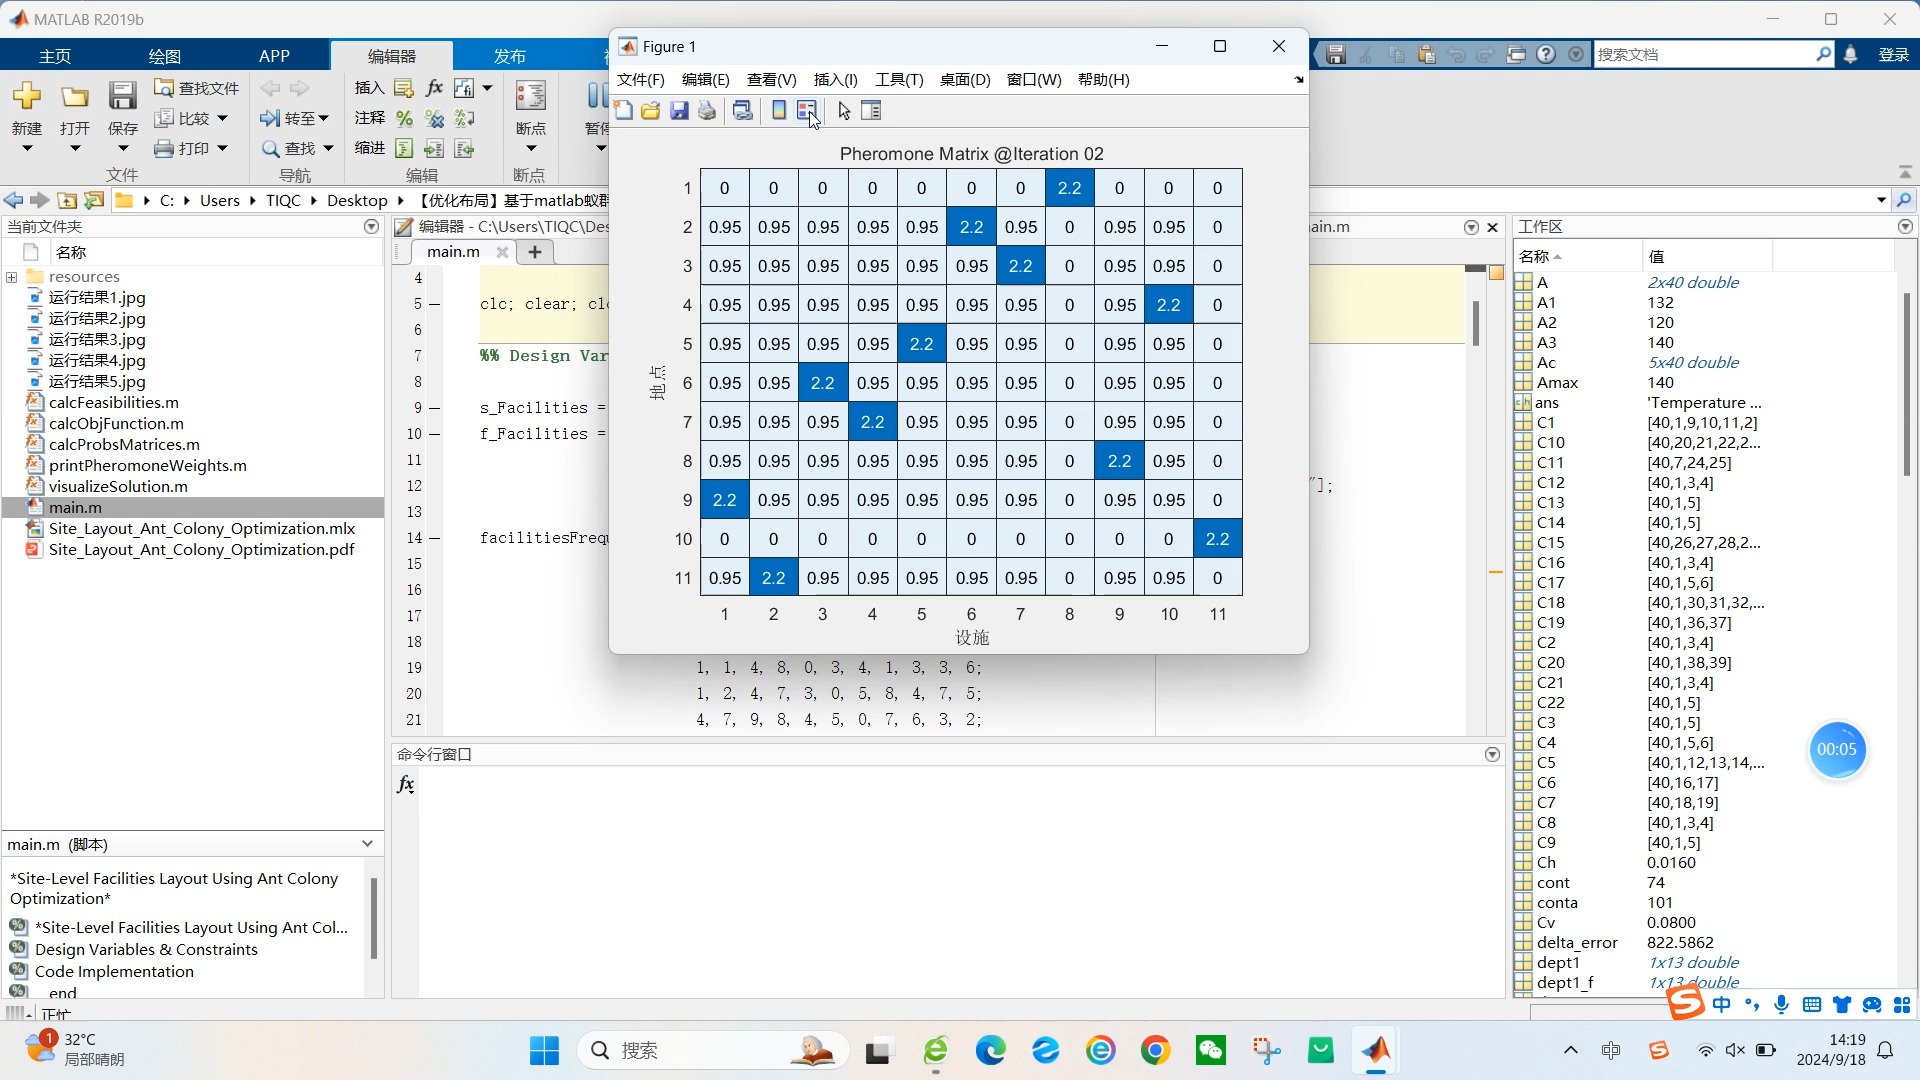Switch to the Publish (发布) ribbon tab
Screen dimensions: 1920x1080
point(509,56)
